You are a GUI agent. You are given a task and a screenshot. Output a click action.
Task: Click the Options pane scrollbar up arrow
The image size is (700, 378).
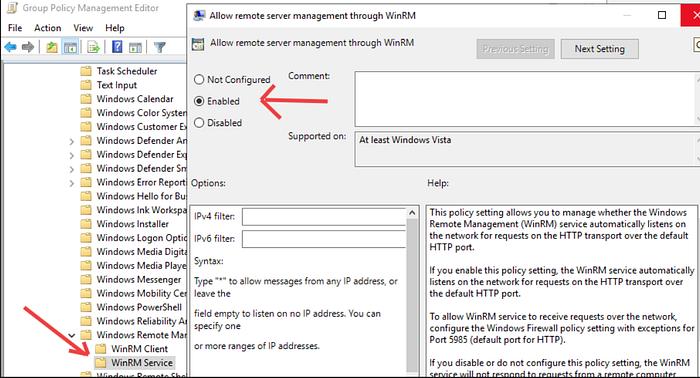tap(412, 213)
